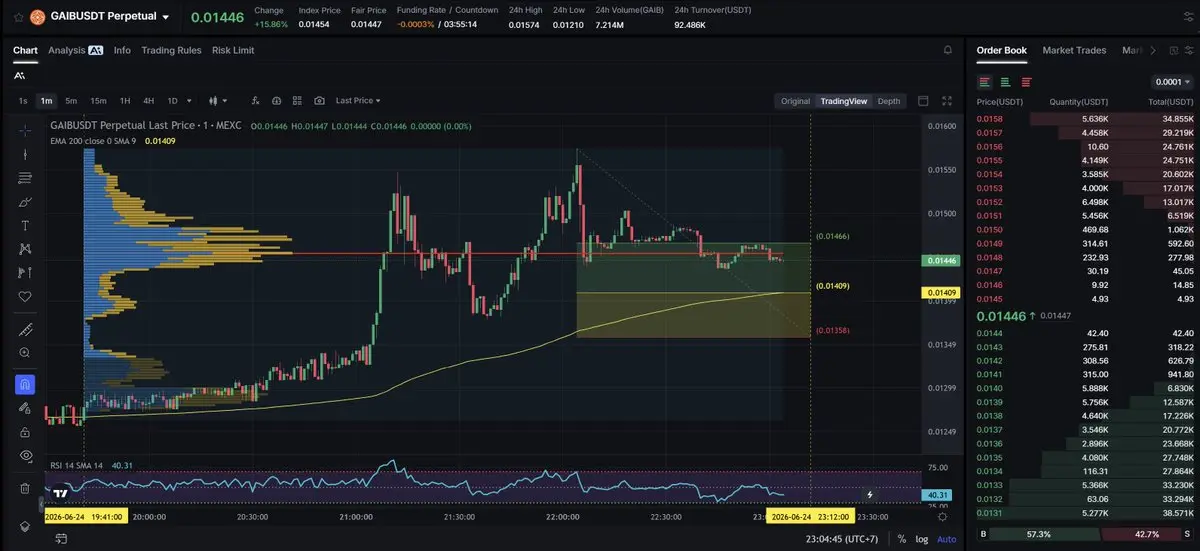Toggle the Auto scale button

pos(946,539)
